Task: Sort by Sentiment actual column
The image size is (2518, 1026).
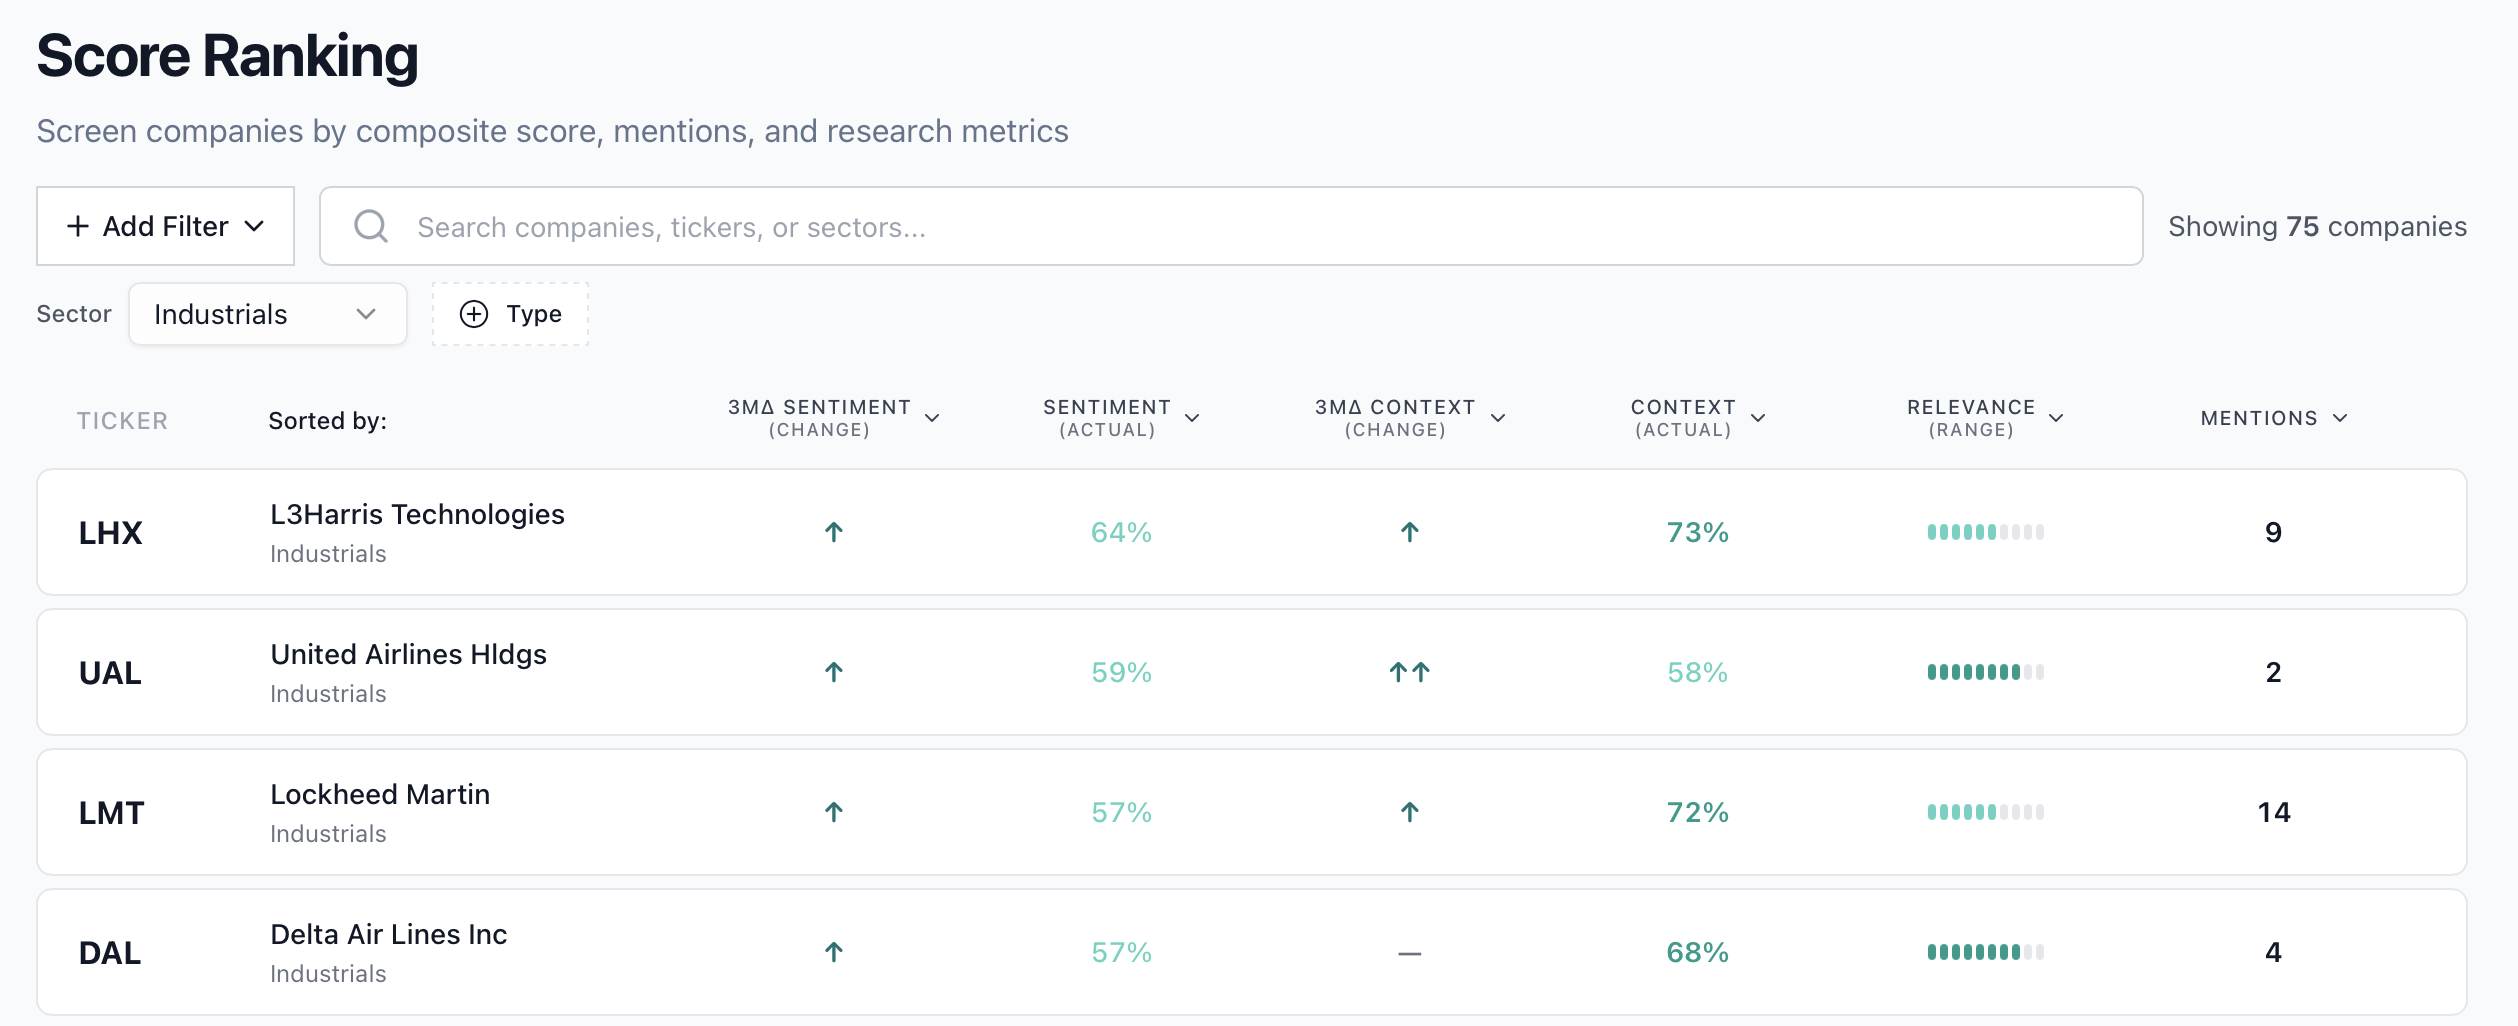Action: 1121,418
